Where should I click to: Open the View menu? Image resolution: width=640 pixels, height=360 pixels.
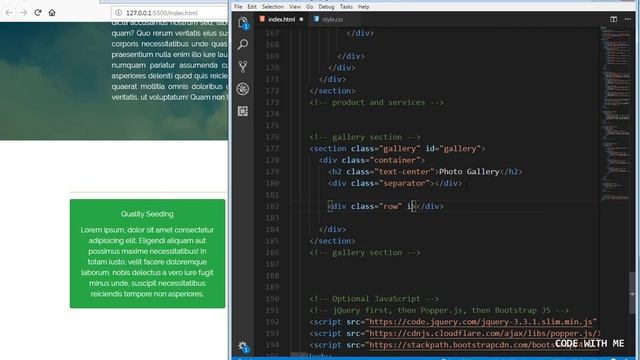295,7
